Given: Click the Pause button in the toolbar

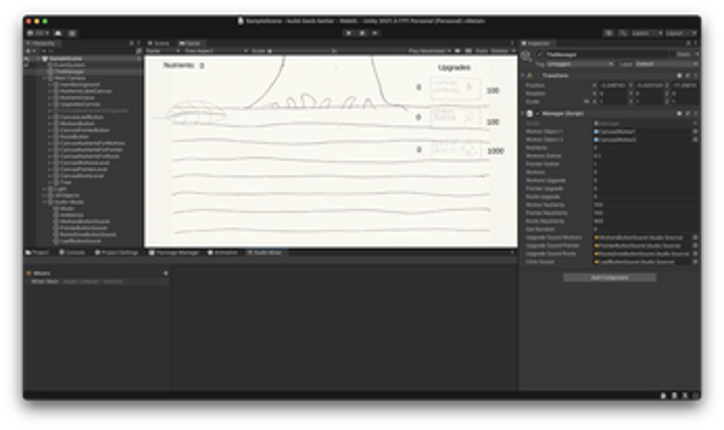Looking at the screenshot, I should [x=362, y=33].
